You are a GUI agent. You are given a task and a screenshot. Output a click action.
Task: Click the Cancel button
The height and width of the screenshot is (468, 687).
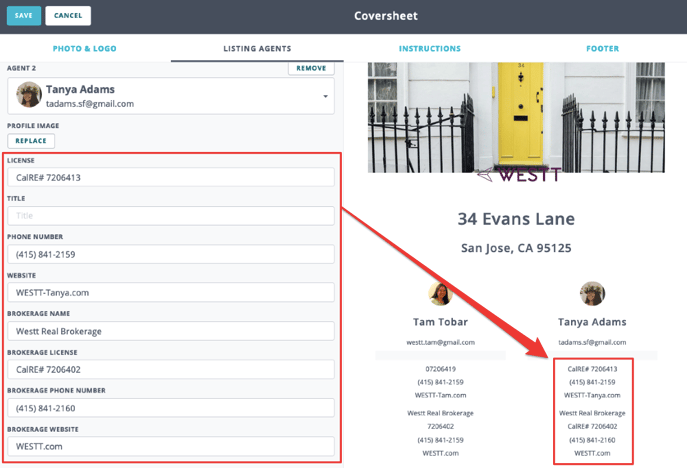[x=68, y=16]
